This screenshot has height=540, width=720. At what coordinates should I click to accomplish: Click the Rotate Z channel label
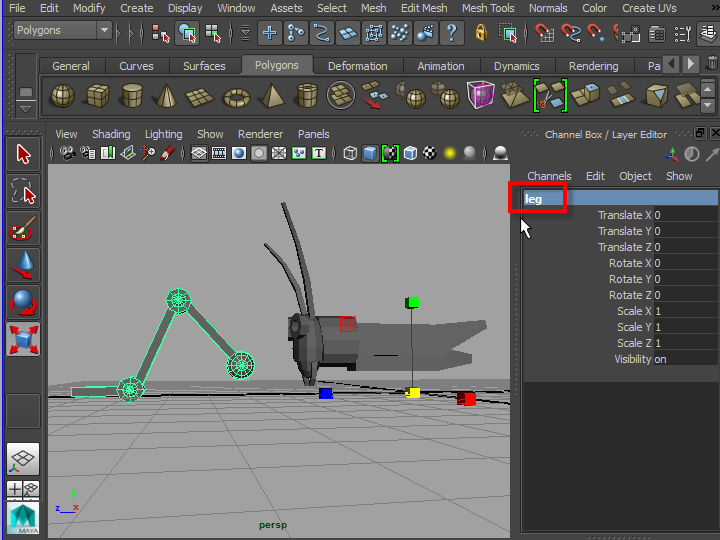click(x=630, y=295)
